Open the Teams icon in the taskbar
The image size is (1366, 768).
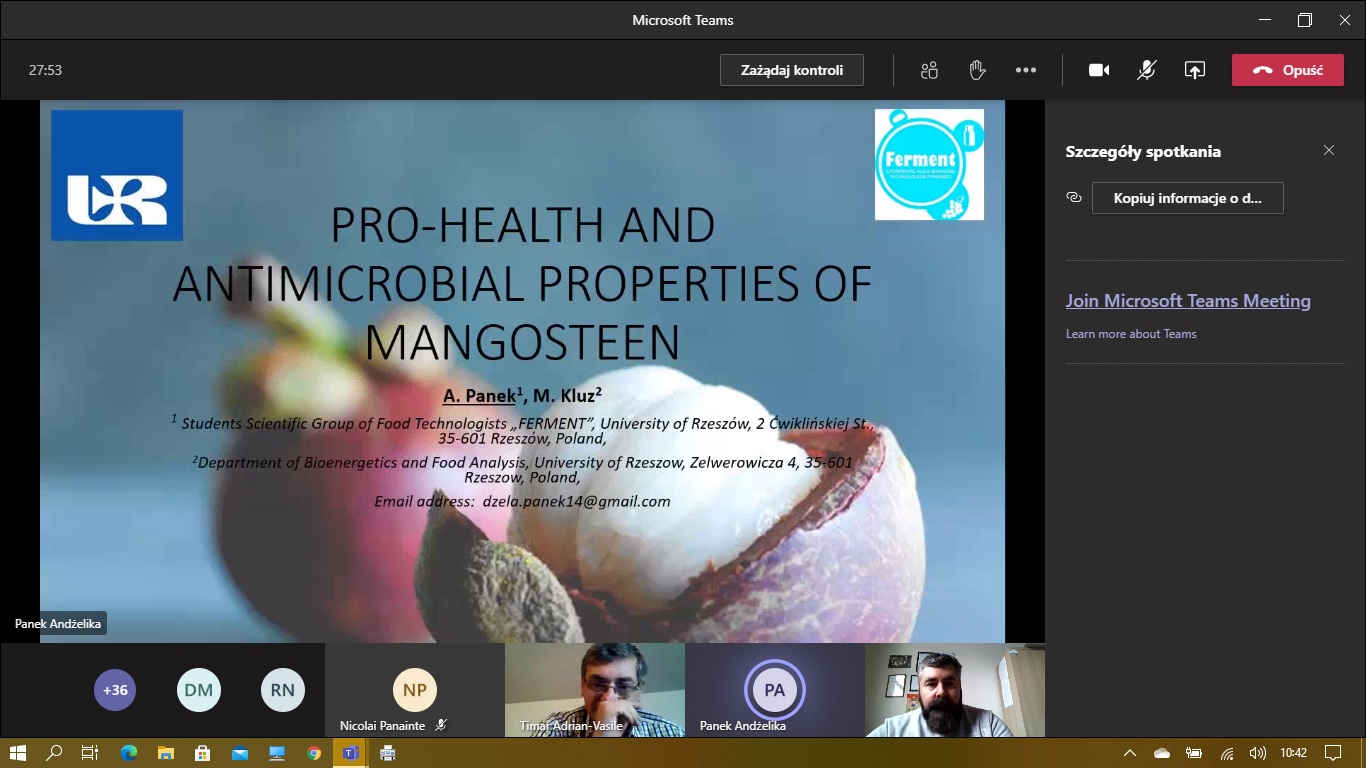[x=350, y=753]
